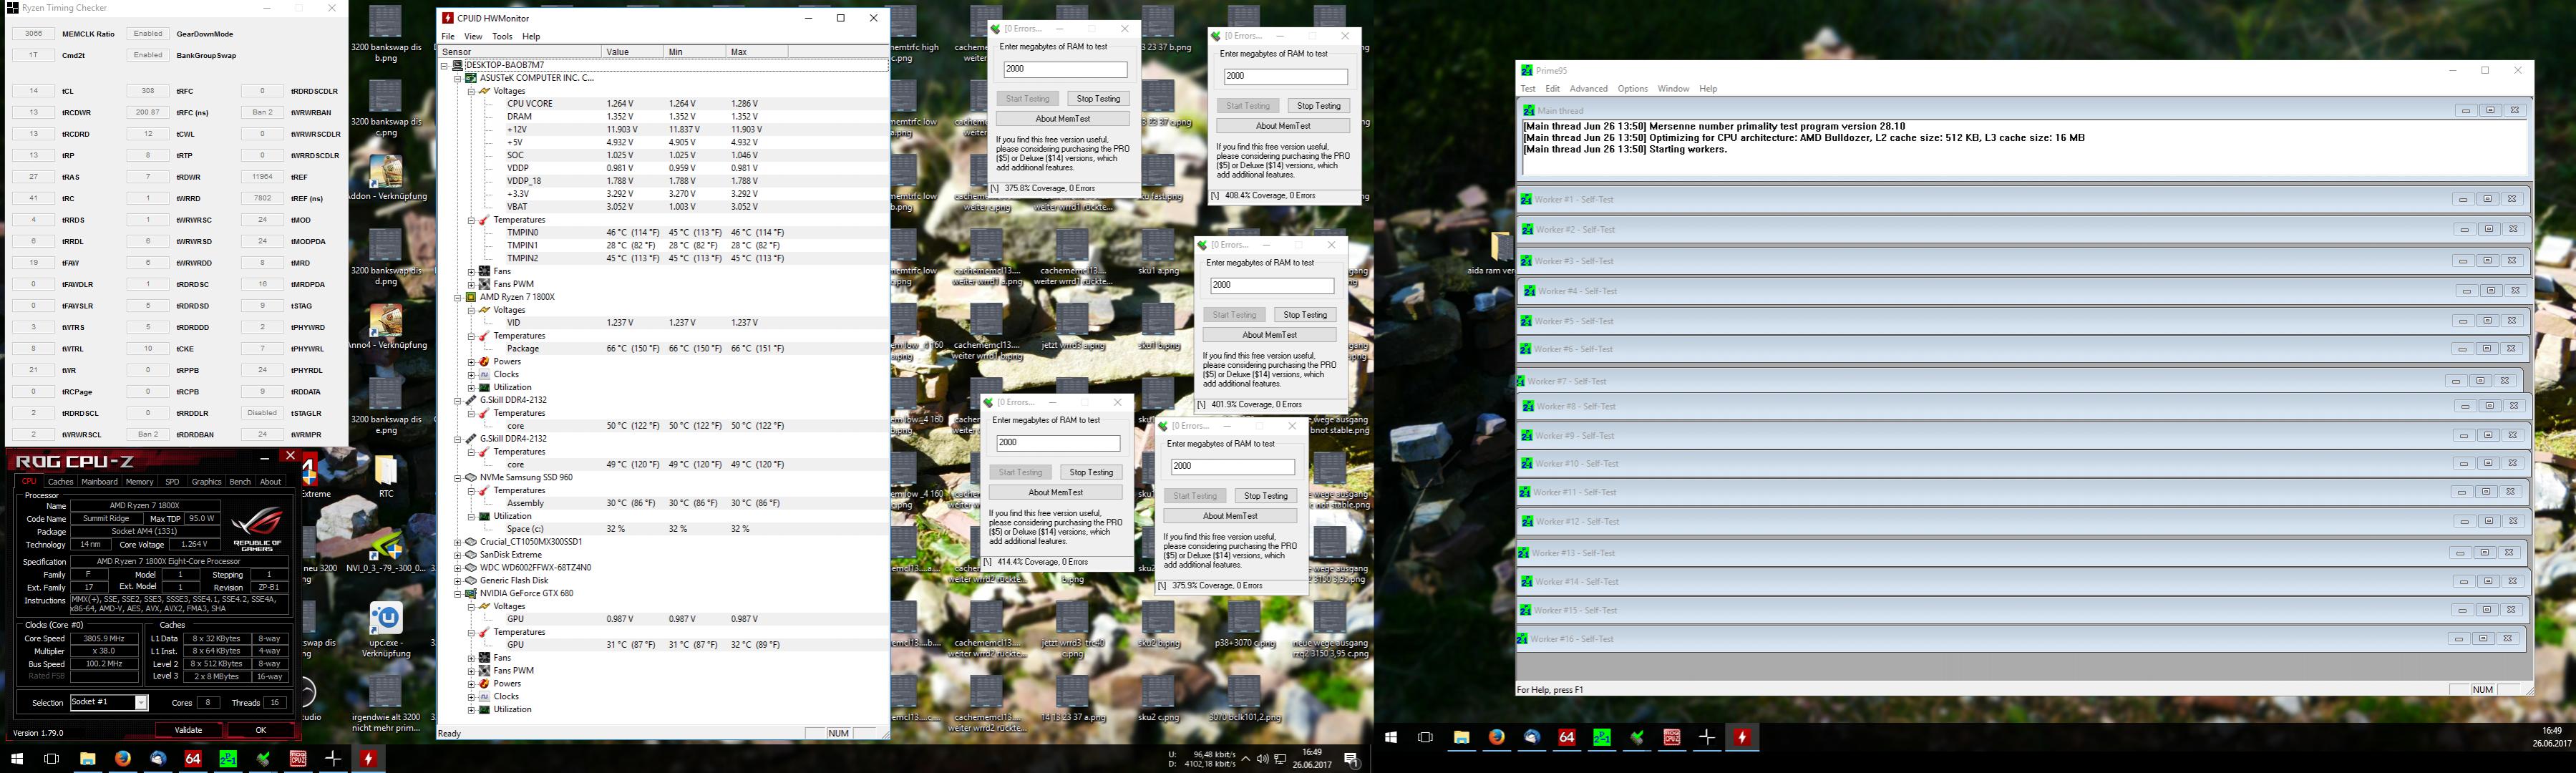Click HWMonitor lightning icon on right monitor taskbar
The width and height of the screenshot is (2576, 773).
click(x=1742, y=737)
